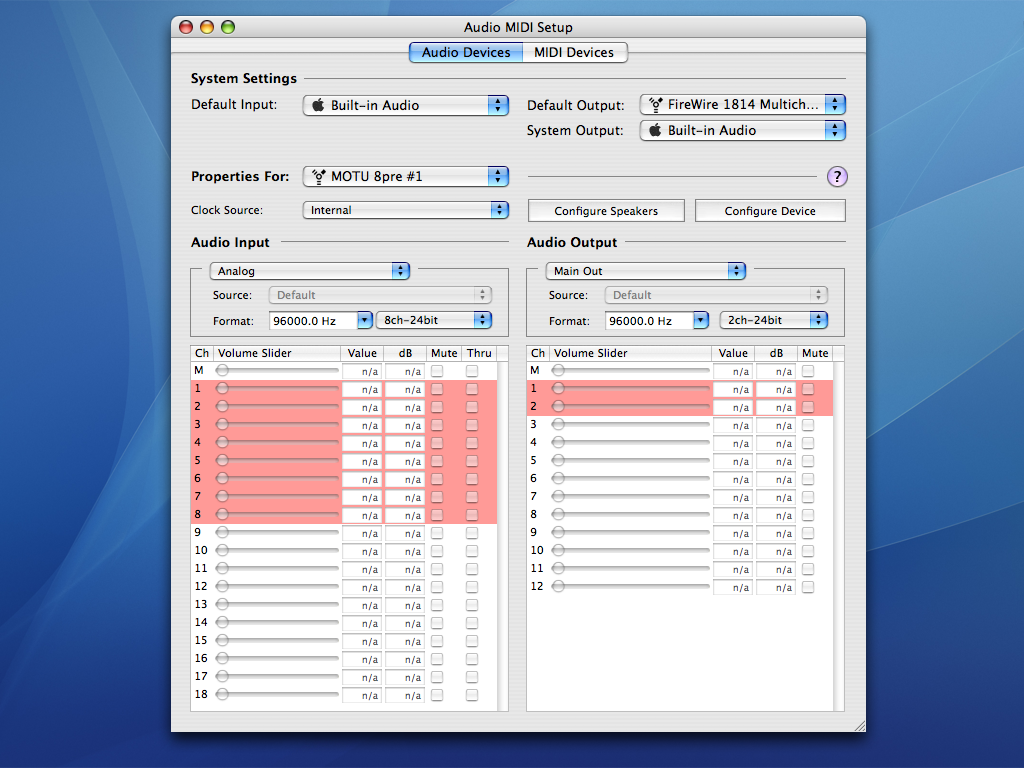Open the help question mark button
This screenshot has height=768, width=1024.
click(x=837, y=176)
